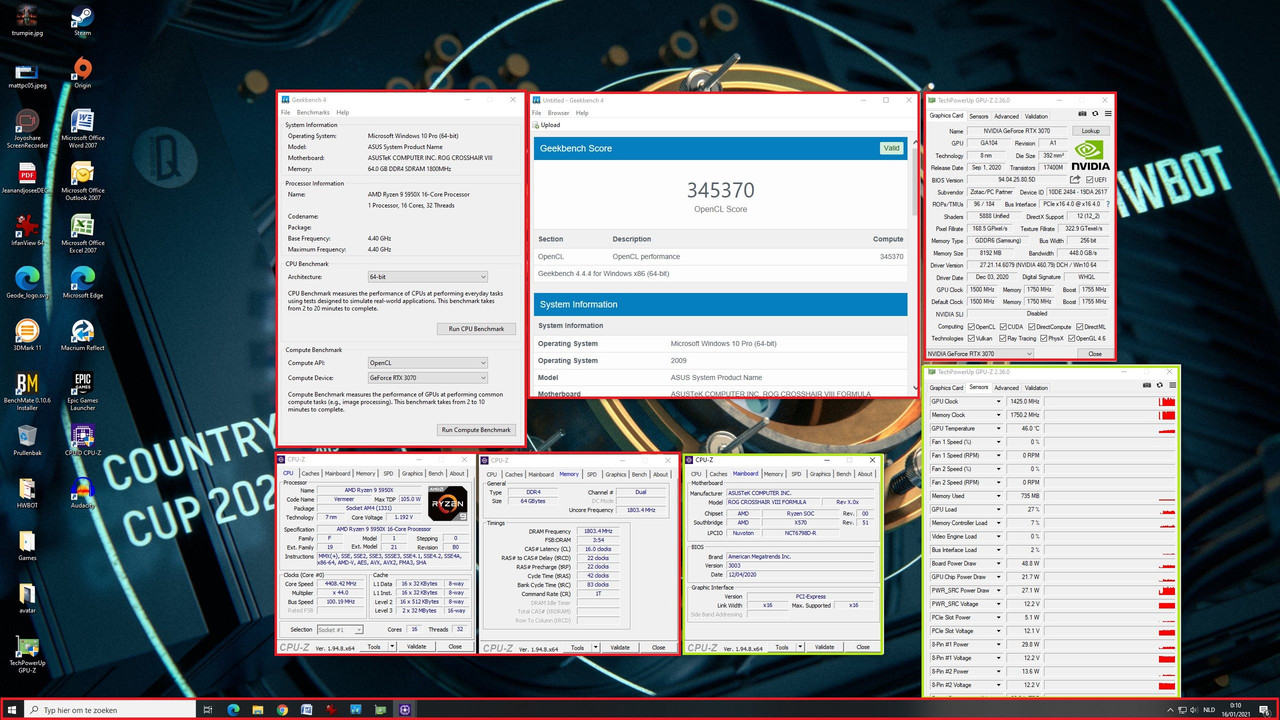1280x720 pixels.
Task: Switch to Advanced tab in GPU-Z Graphics Card
Action: pyautogui.click(x=1006, y=116)
